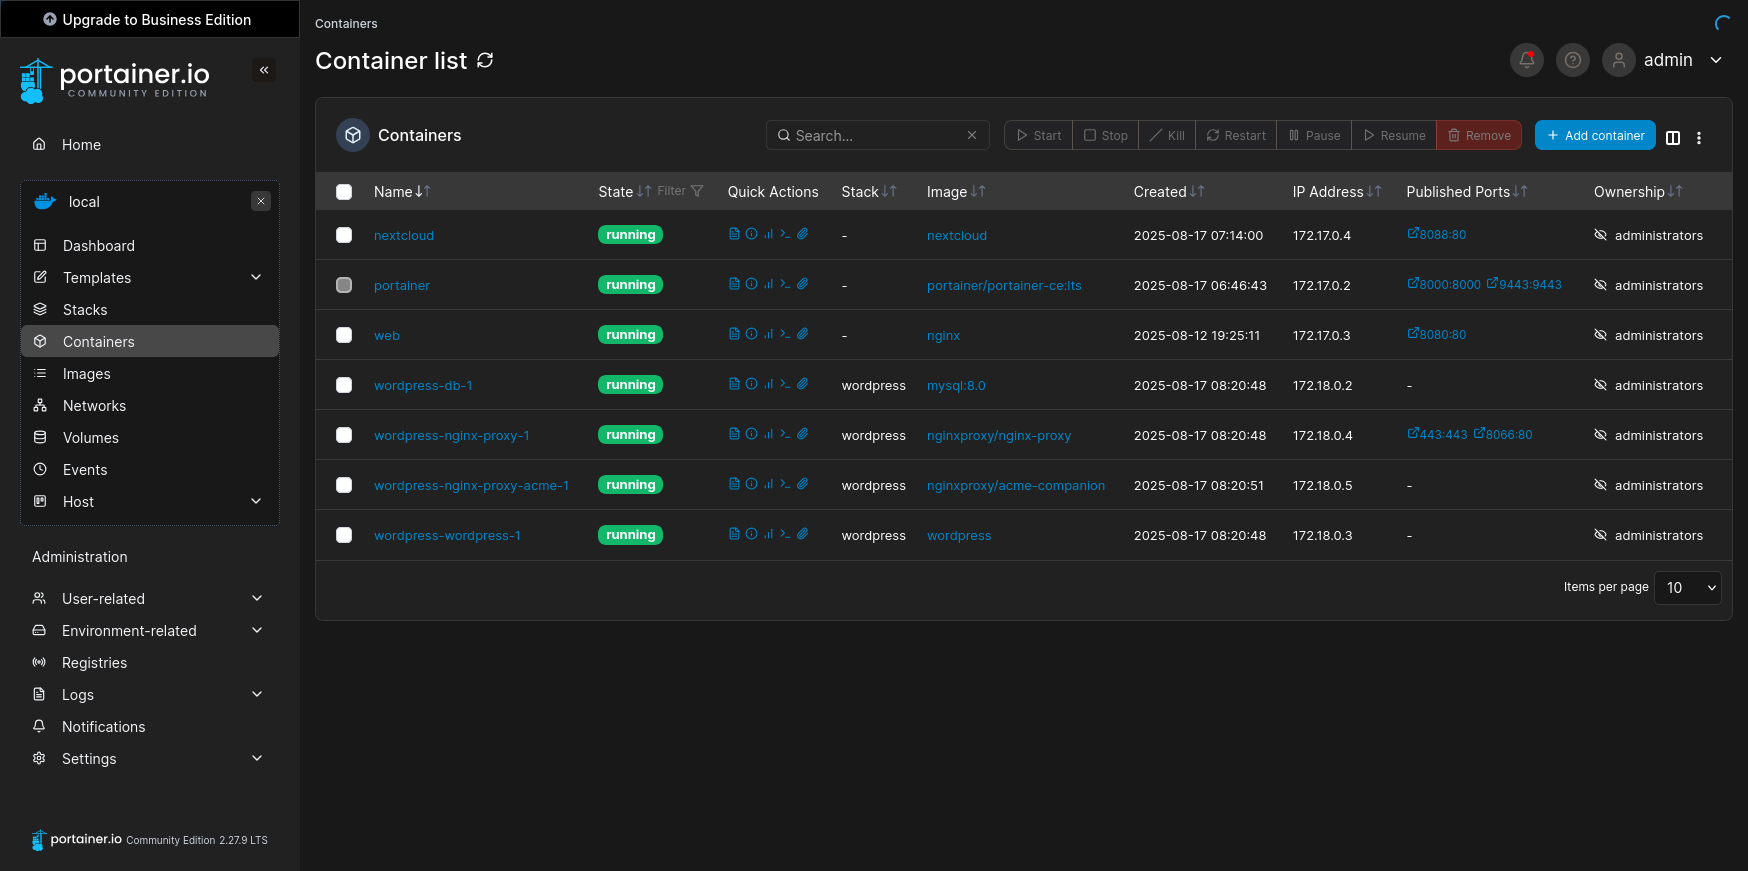Click the Remove button in the toolbar
The image size is (1748, 871).
pos(1479,135)
